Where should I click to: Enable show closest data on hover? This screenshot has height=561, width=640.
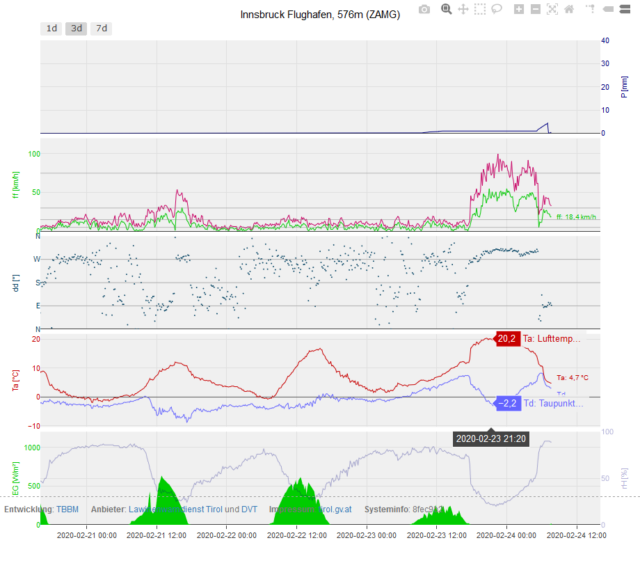[x=609, y=9]
